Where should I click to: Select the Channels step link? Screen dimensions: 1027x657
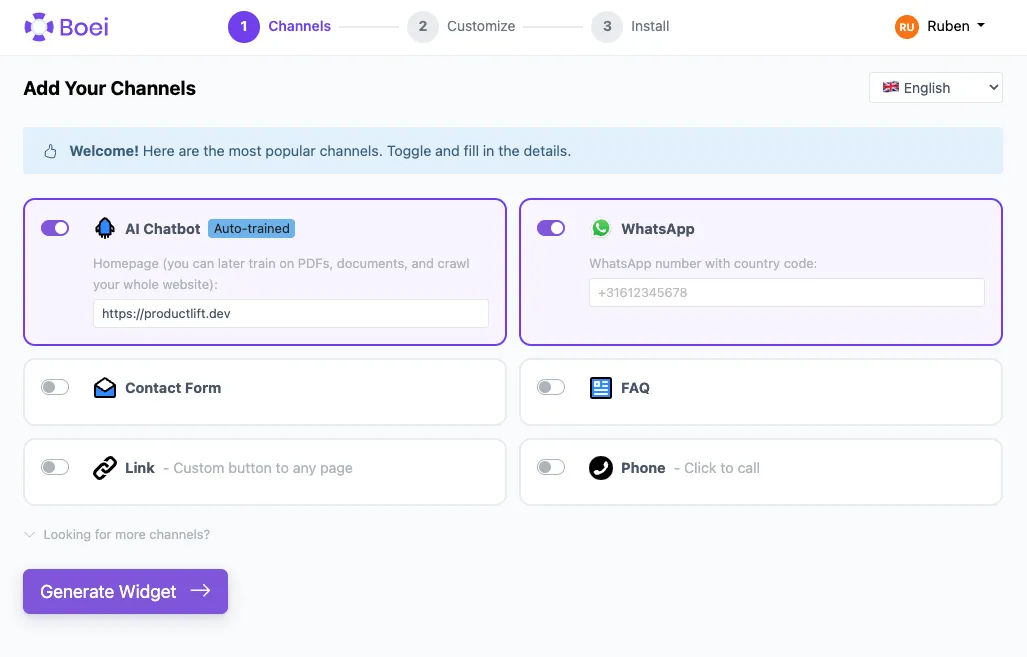pyautogui.click(x=299, y=26)
